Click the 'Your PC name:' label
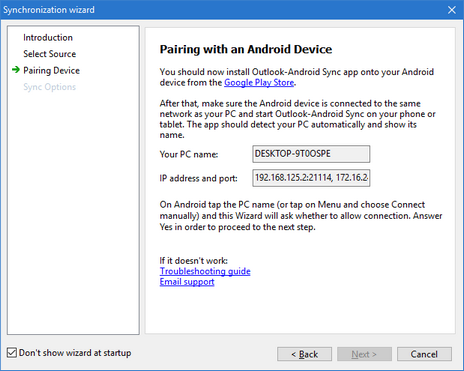The image size is (464, 371). click(189, 154)
